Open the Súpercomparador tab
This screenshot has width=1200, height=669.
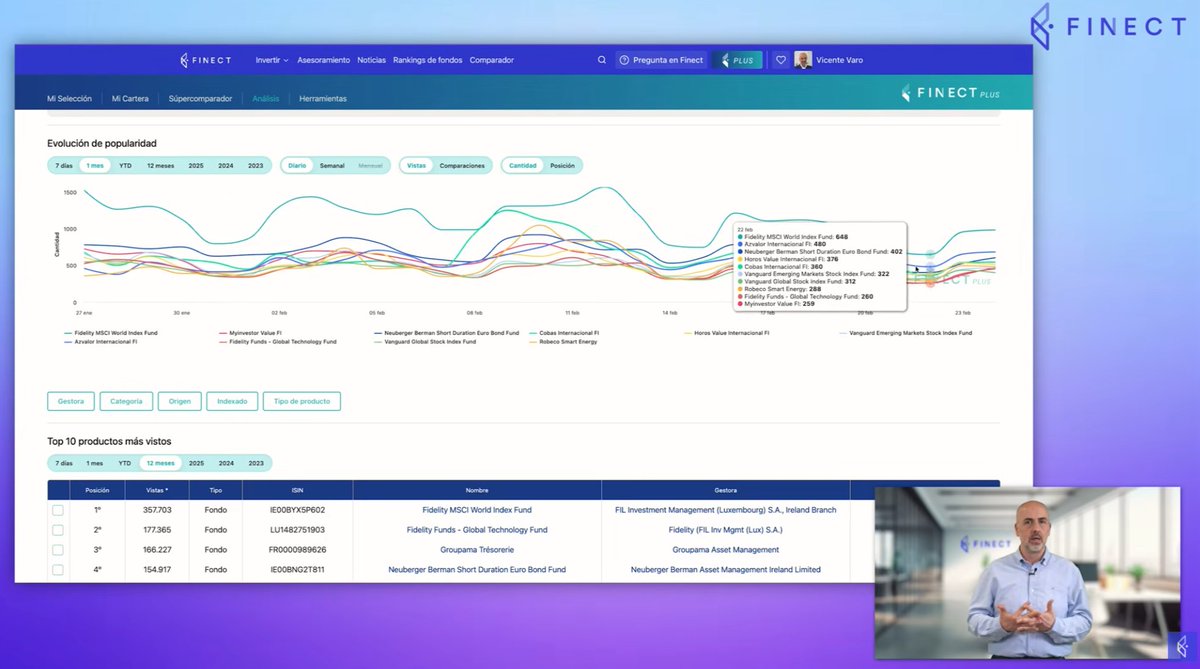tap(200, 99)
